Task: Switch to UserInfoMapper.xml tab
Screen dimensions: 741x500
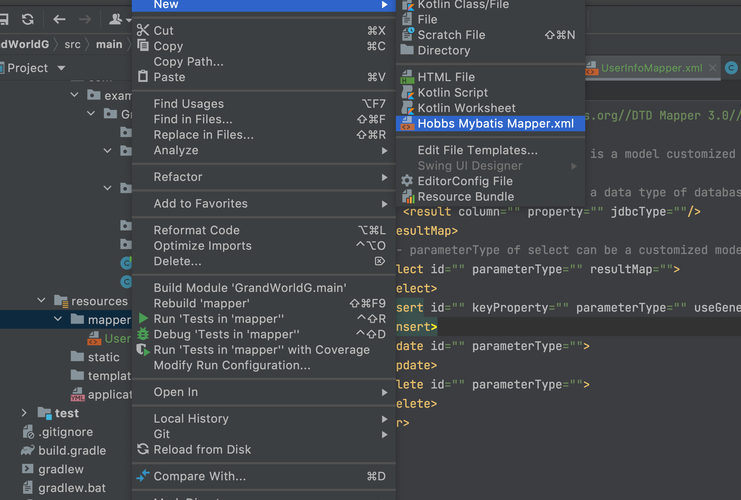Action: (651, 68)
